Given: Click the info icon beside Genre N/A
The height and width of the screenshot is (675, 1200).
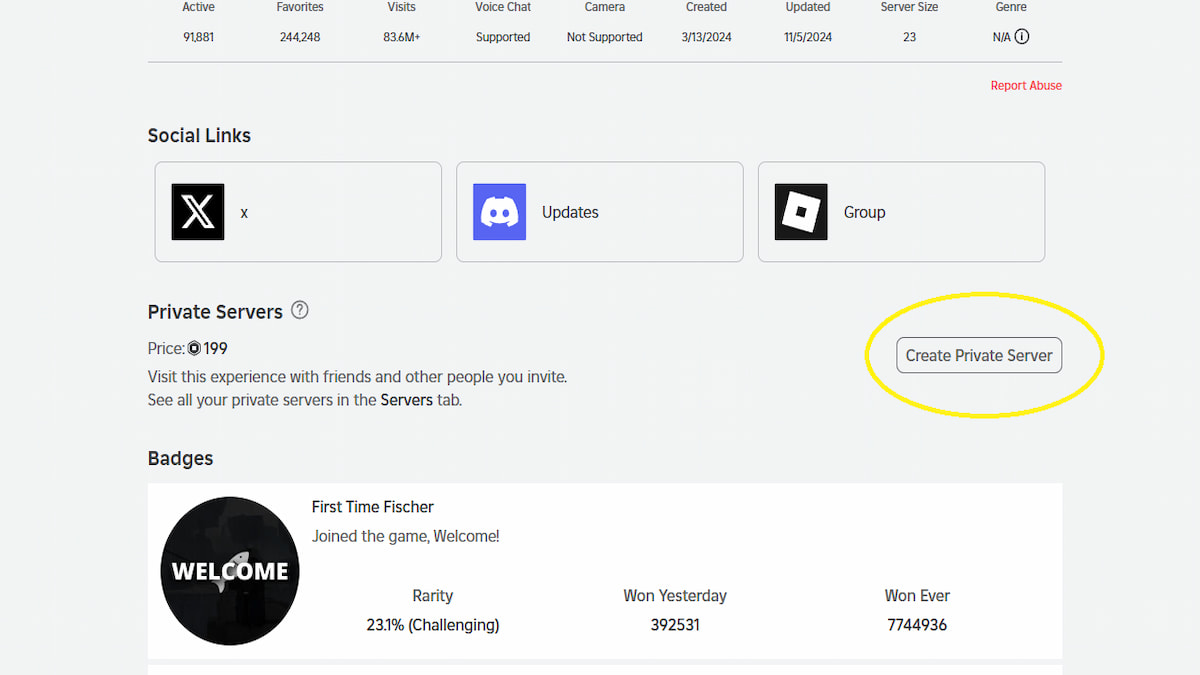Looking at the screenshot, I should pyautogui.click(x=1022, y=37).
